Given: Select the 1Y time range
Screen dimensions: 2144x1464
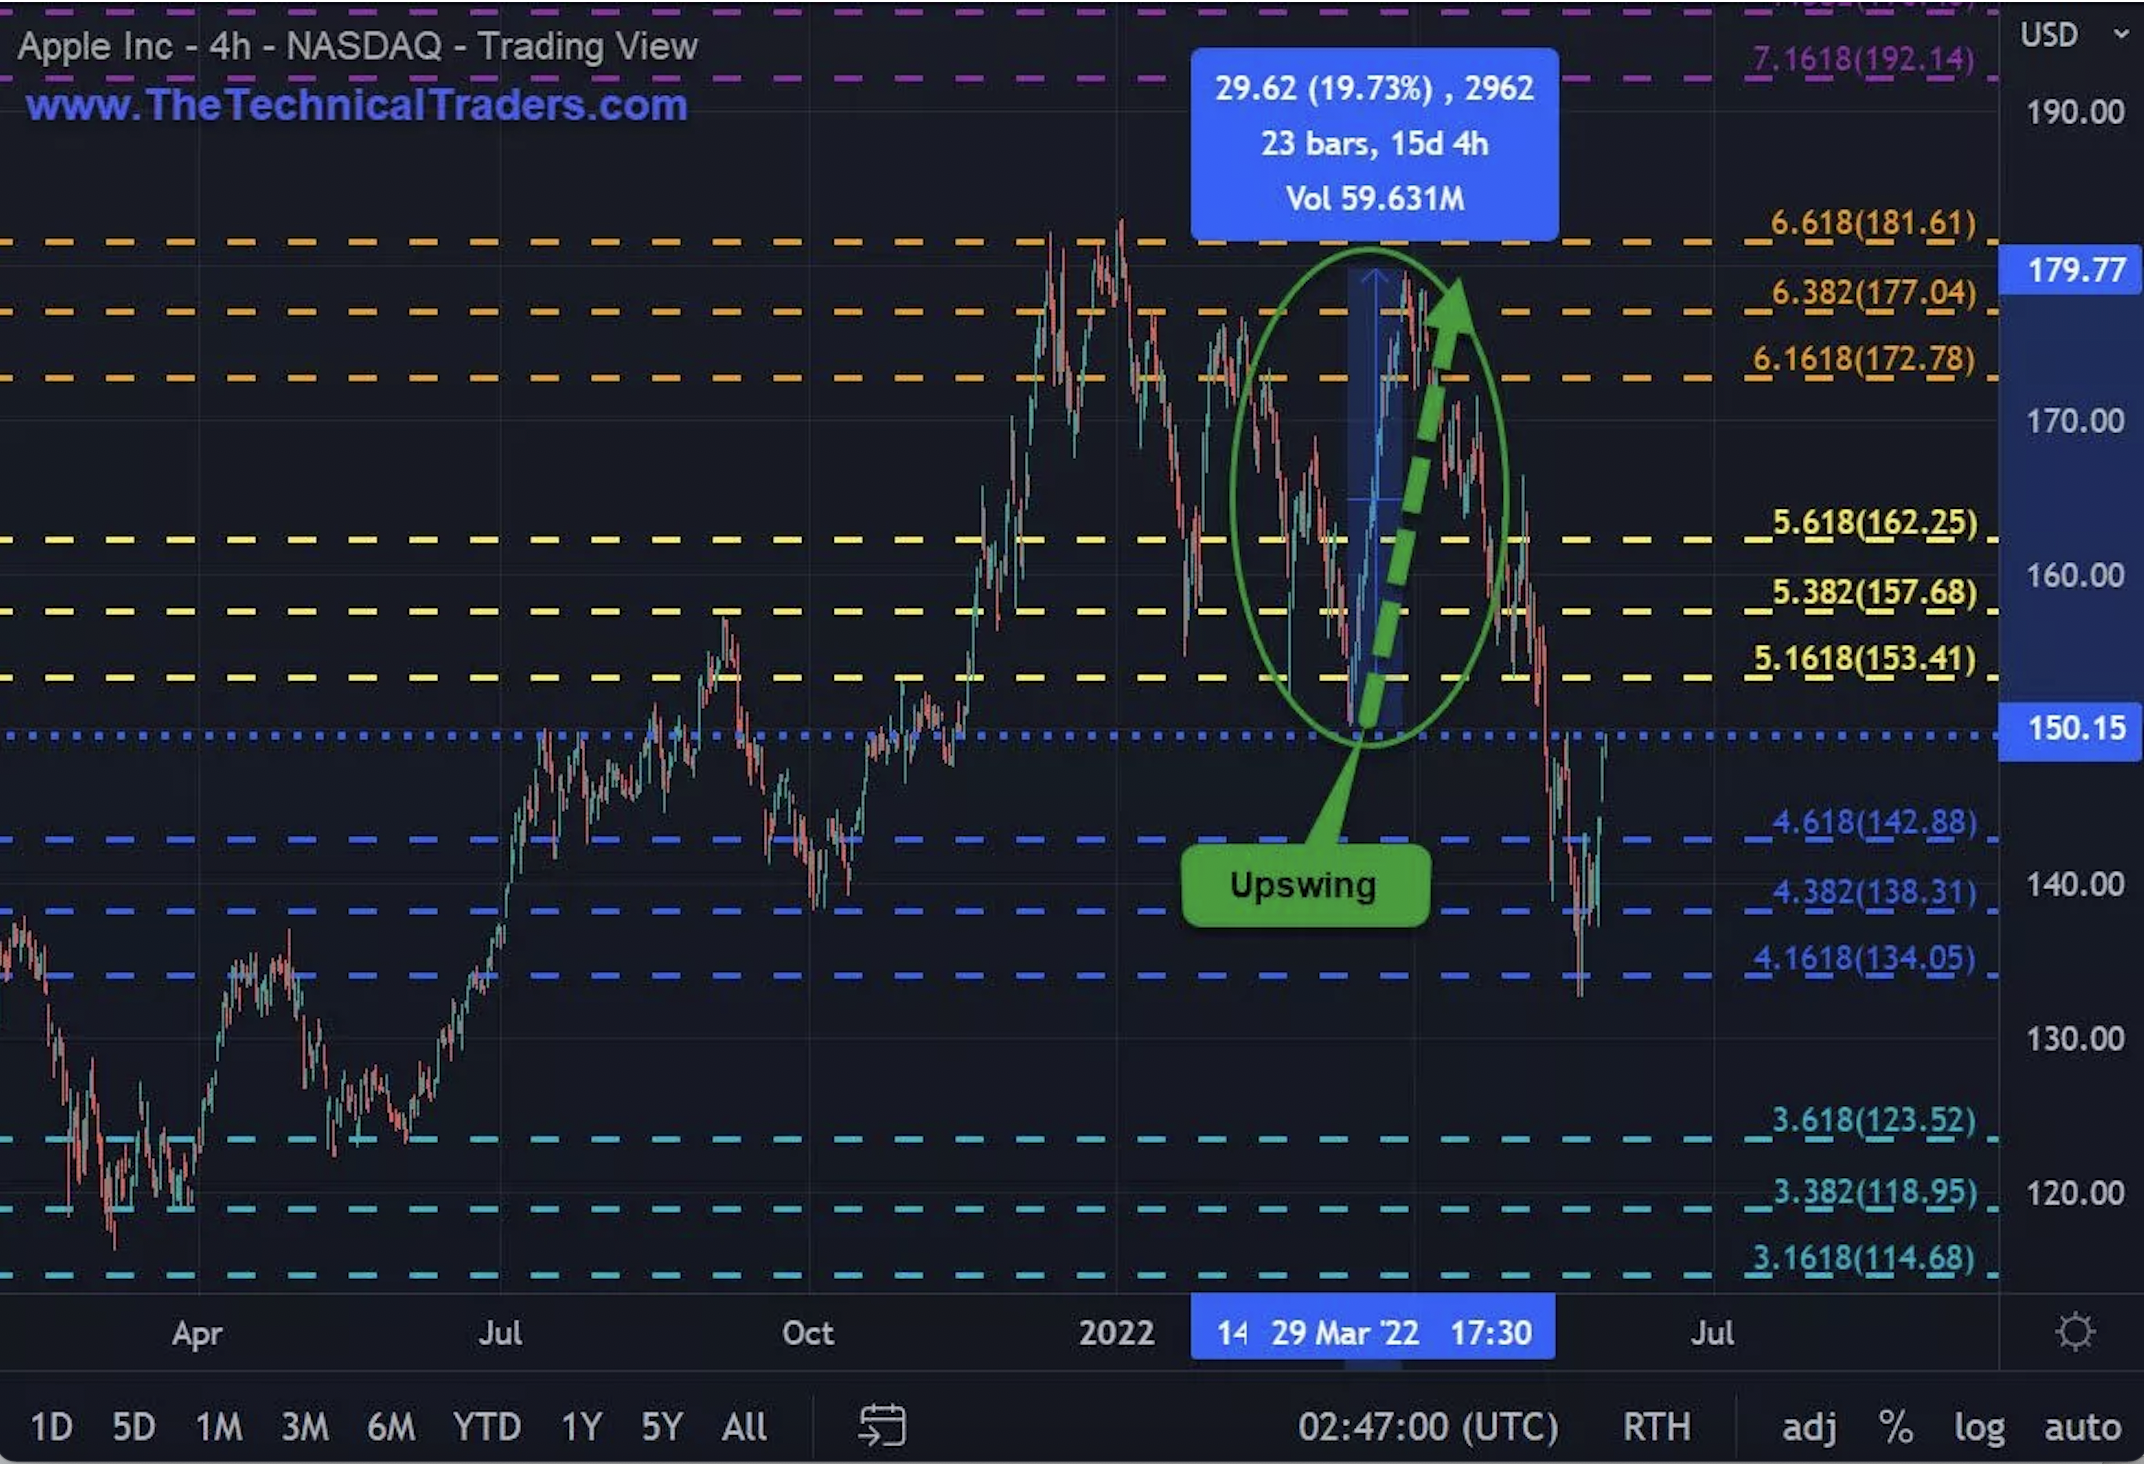Looking at the screenshot, I should pos(581,1427).
